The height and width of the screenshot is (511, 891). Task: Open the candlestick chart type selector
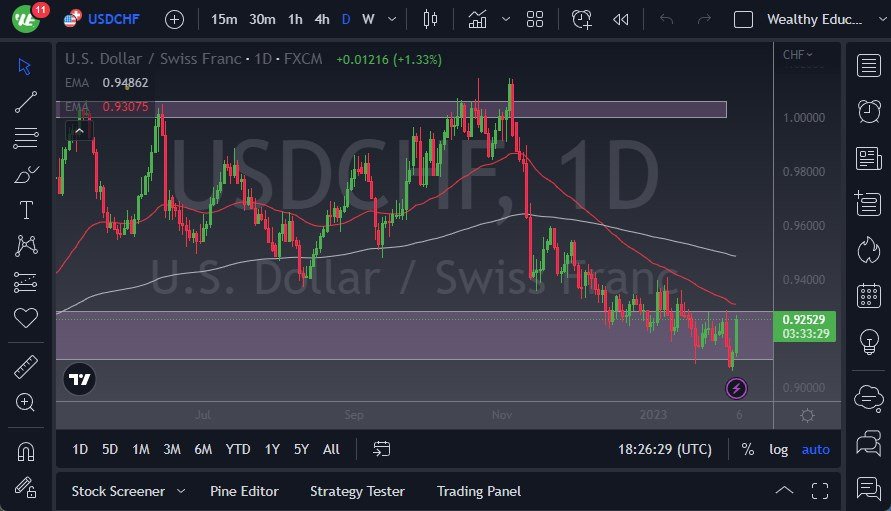click(x=431, y=19)
